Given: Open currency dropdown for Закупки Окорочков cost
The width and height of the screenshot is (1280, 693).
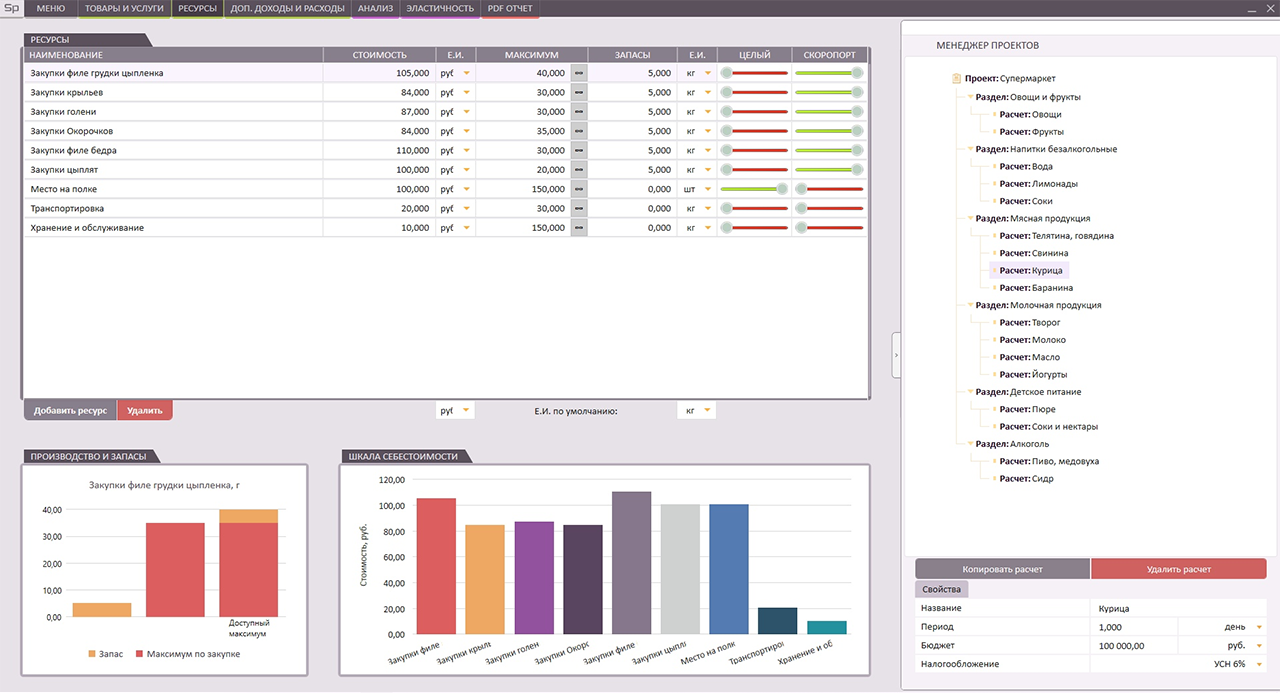Looking at the screenshot, I should point(466,131).
